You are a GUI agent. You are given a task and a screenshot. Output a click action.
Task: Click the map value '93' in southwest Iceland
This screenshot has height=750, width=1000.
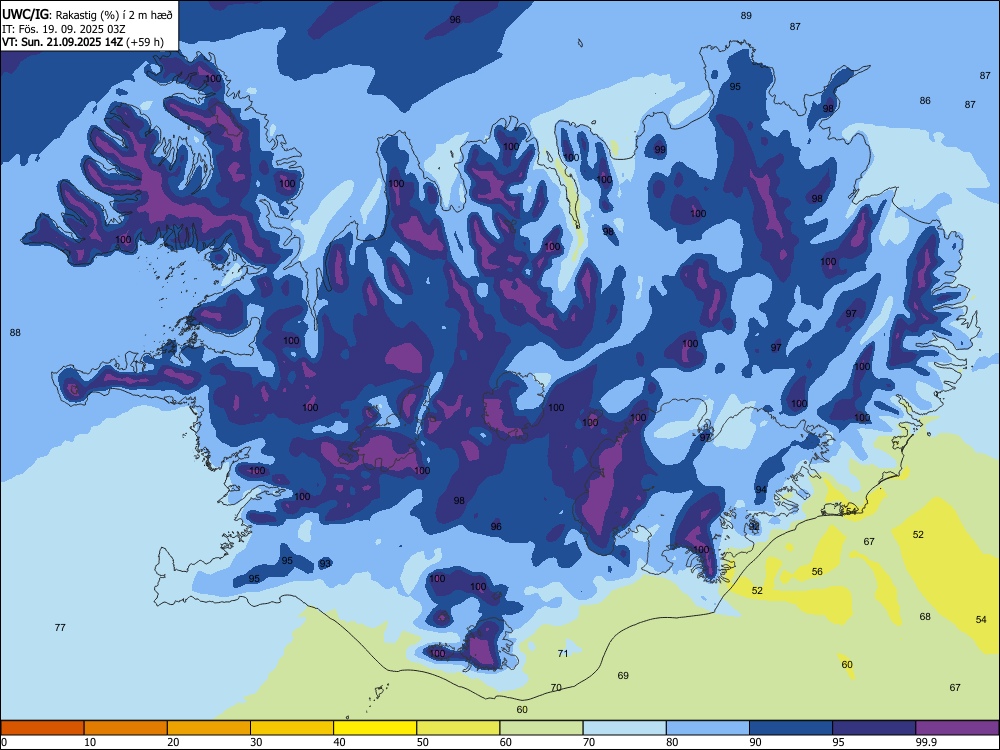tap(325, 563)
